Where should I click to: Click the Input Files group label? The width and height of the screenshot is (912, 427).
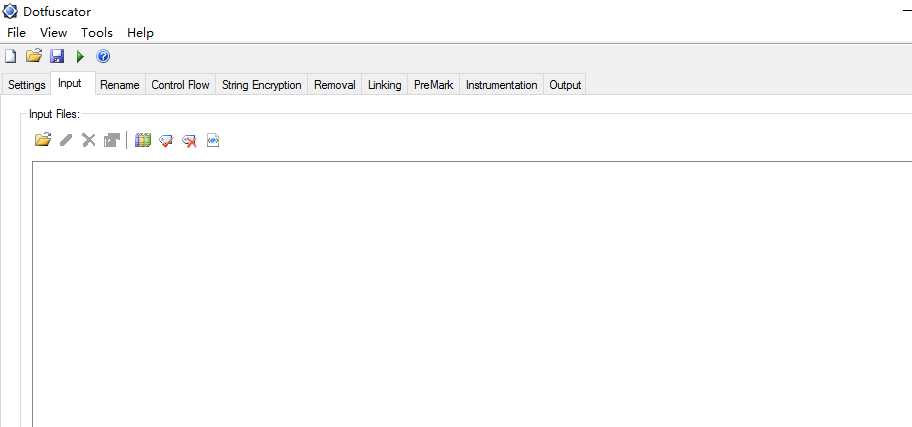(x=54, y=114)
